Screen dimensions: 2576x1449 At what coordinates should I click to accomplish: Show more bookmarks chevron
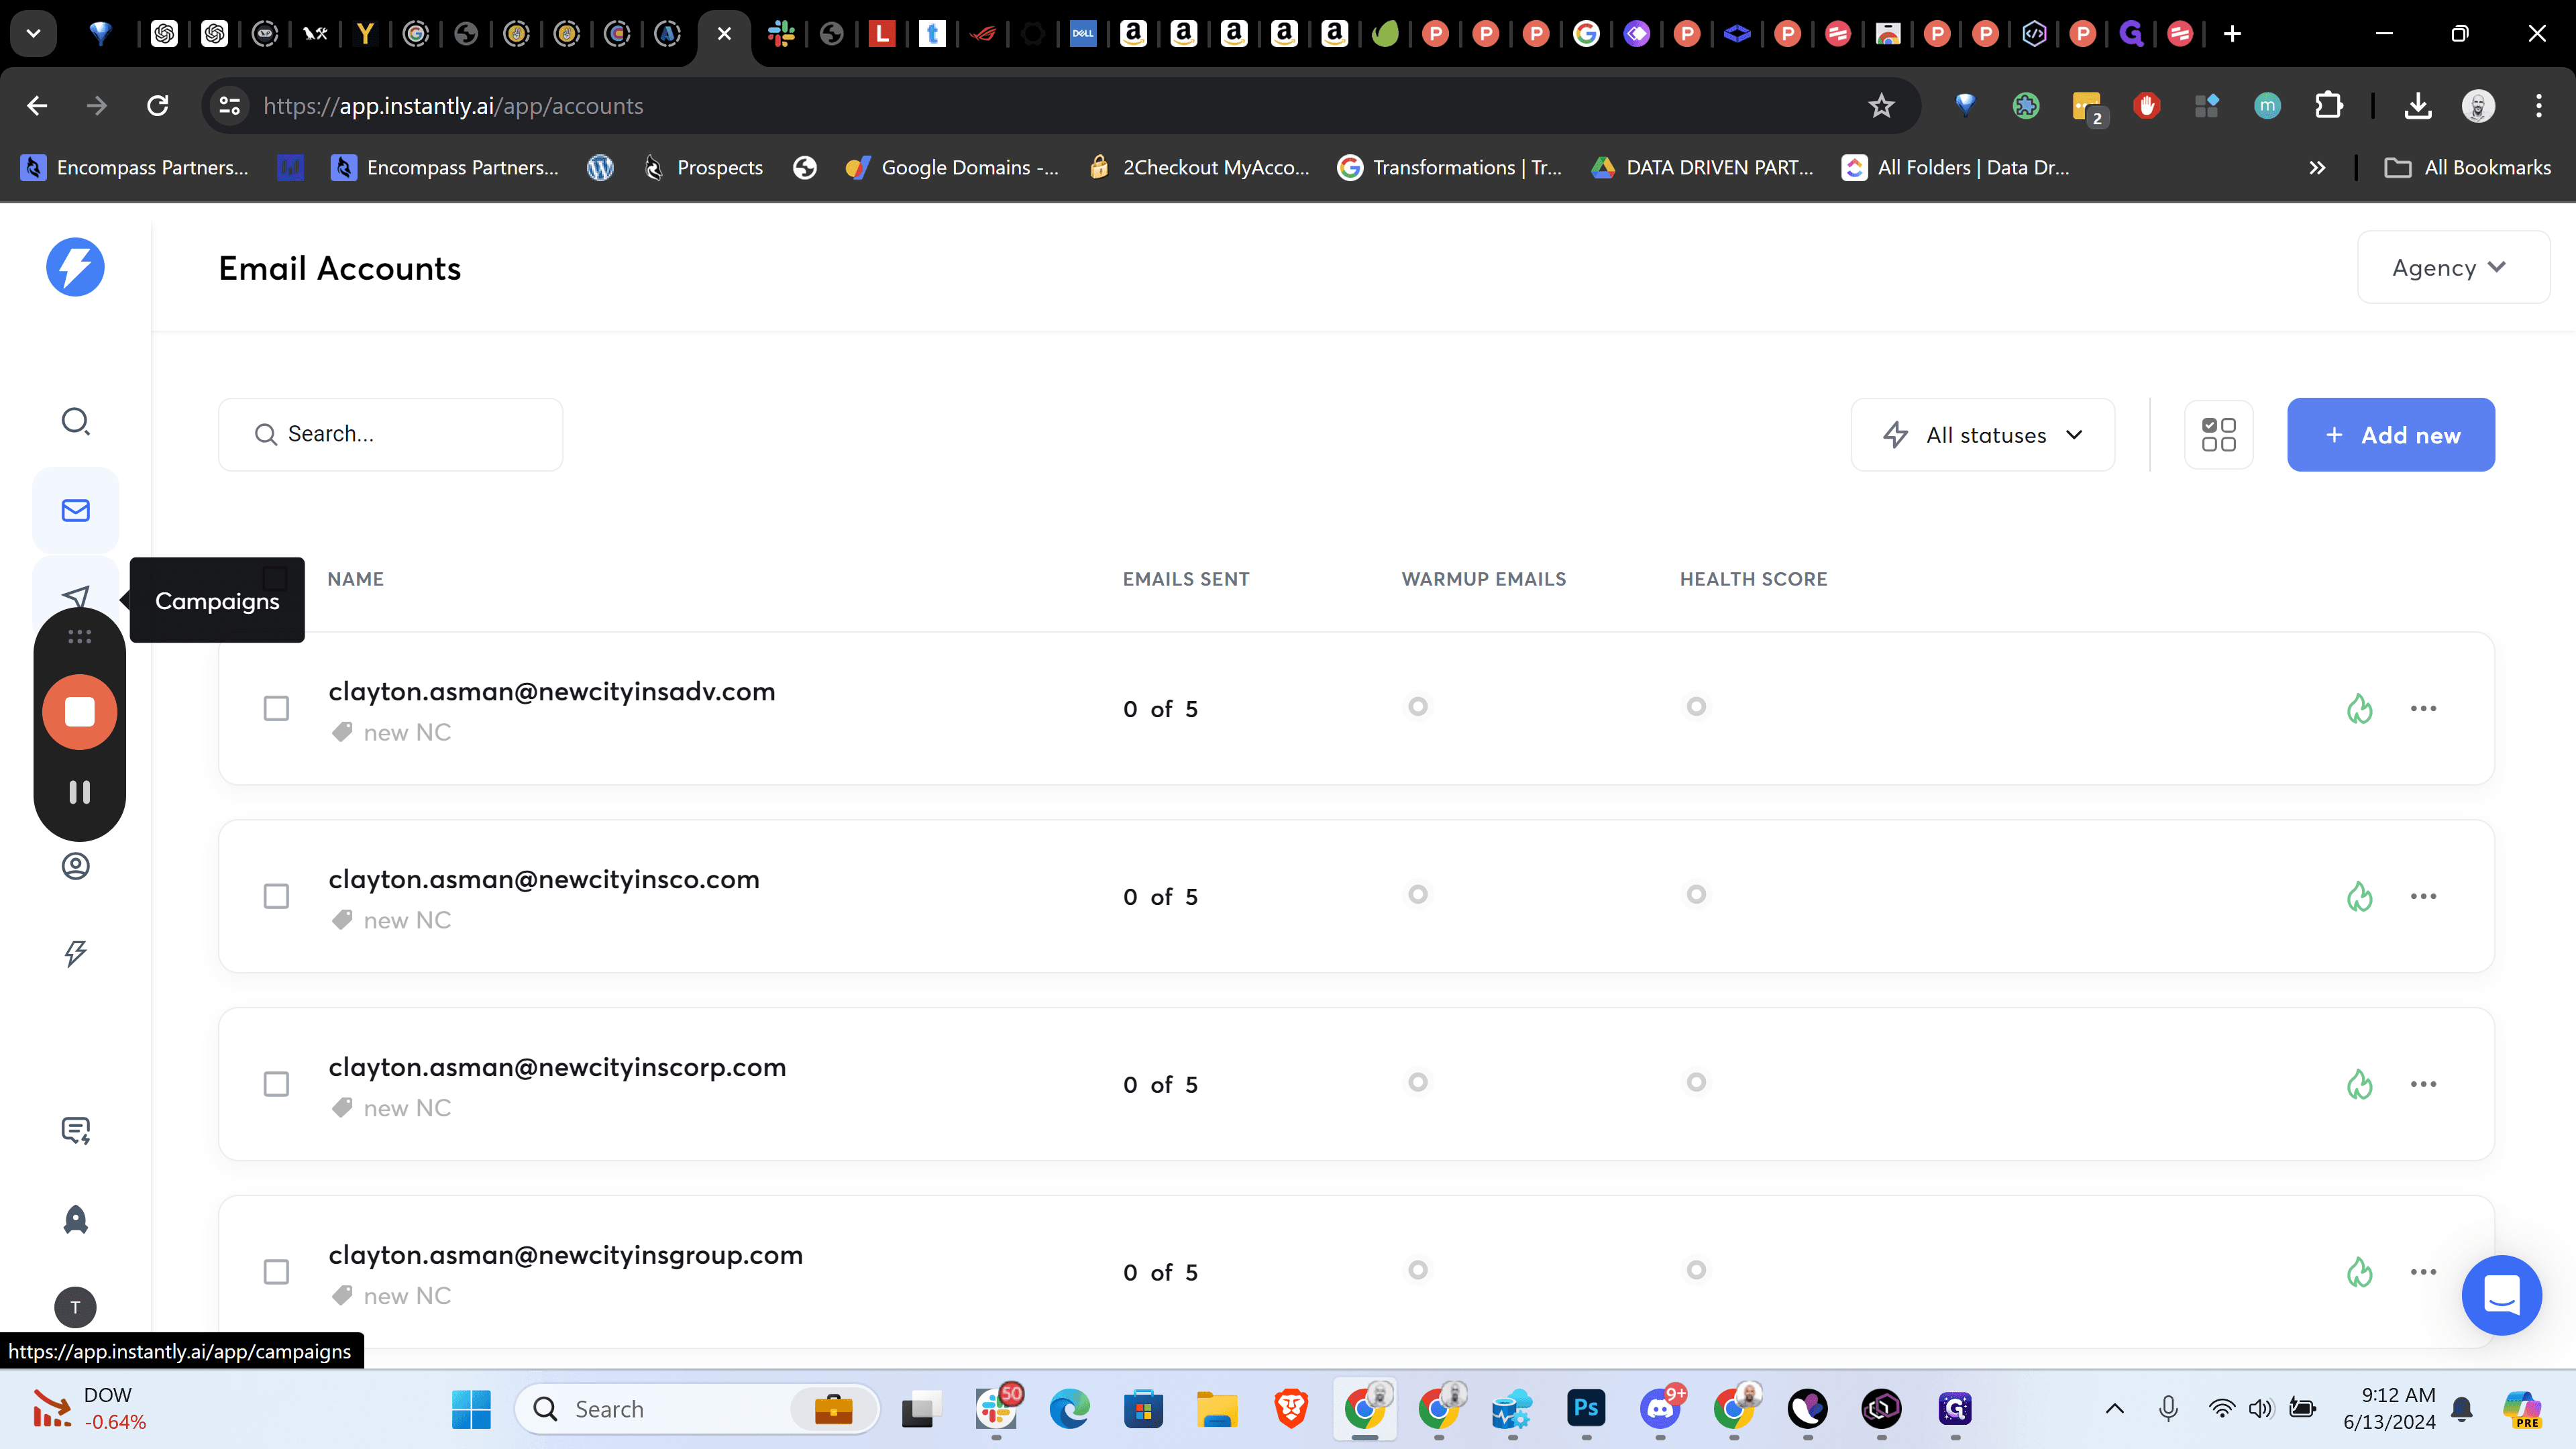click(x=2317, y=168)
